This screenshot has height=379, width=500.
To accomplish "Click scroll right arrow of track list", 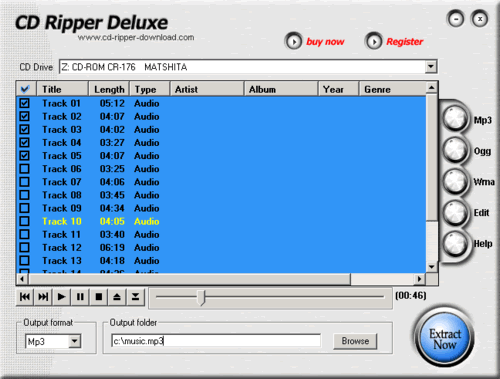I will coord(420,279).
